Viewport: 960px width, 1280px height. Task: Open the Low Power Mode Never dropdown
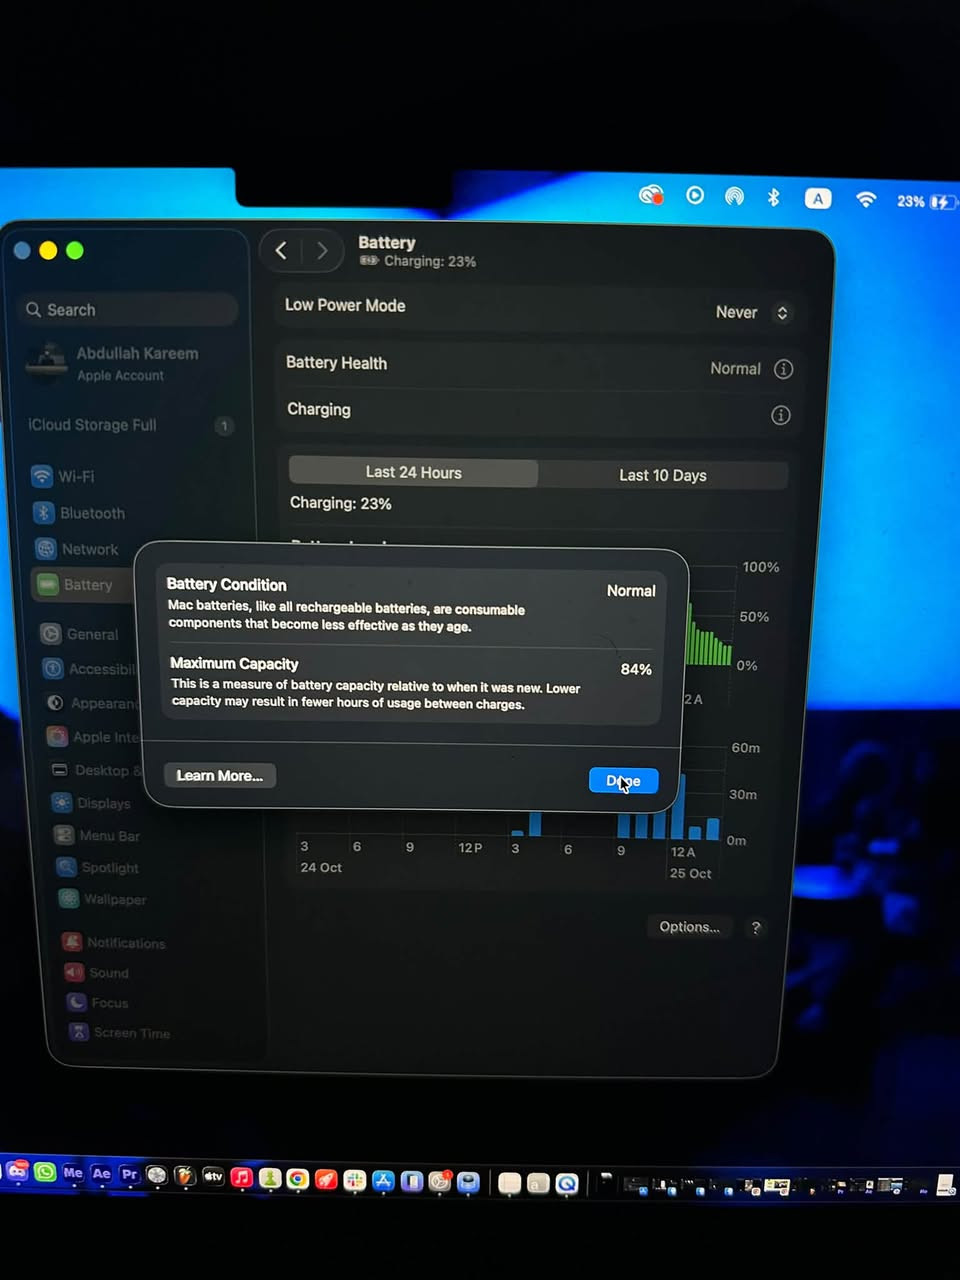point(752,313)
